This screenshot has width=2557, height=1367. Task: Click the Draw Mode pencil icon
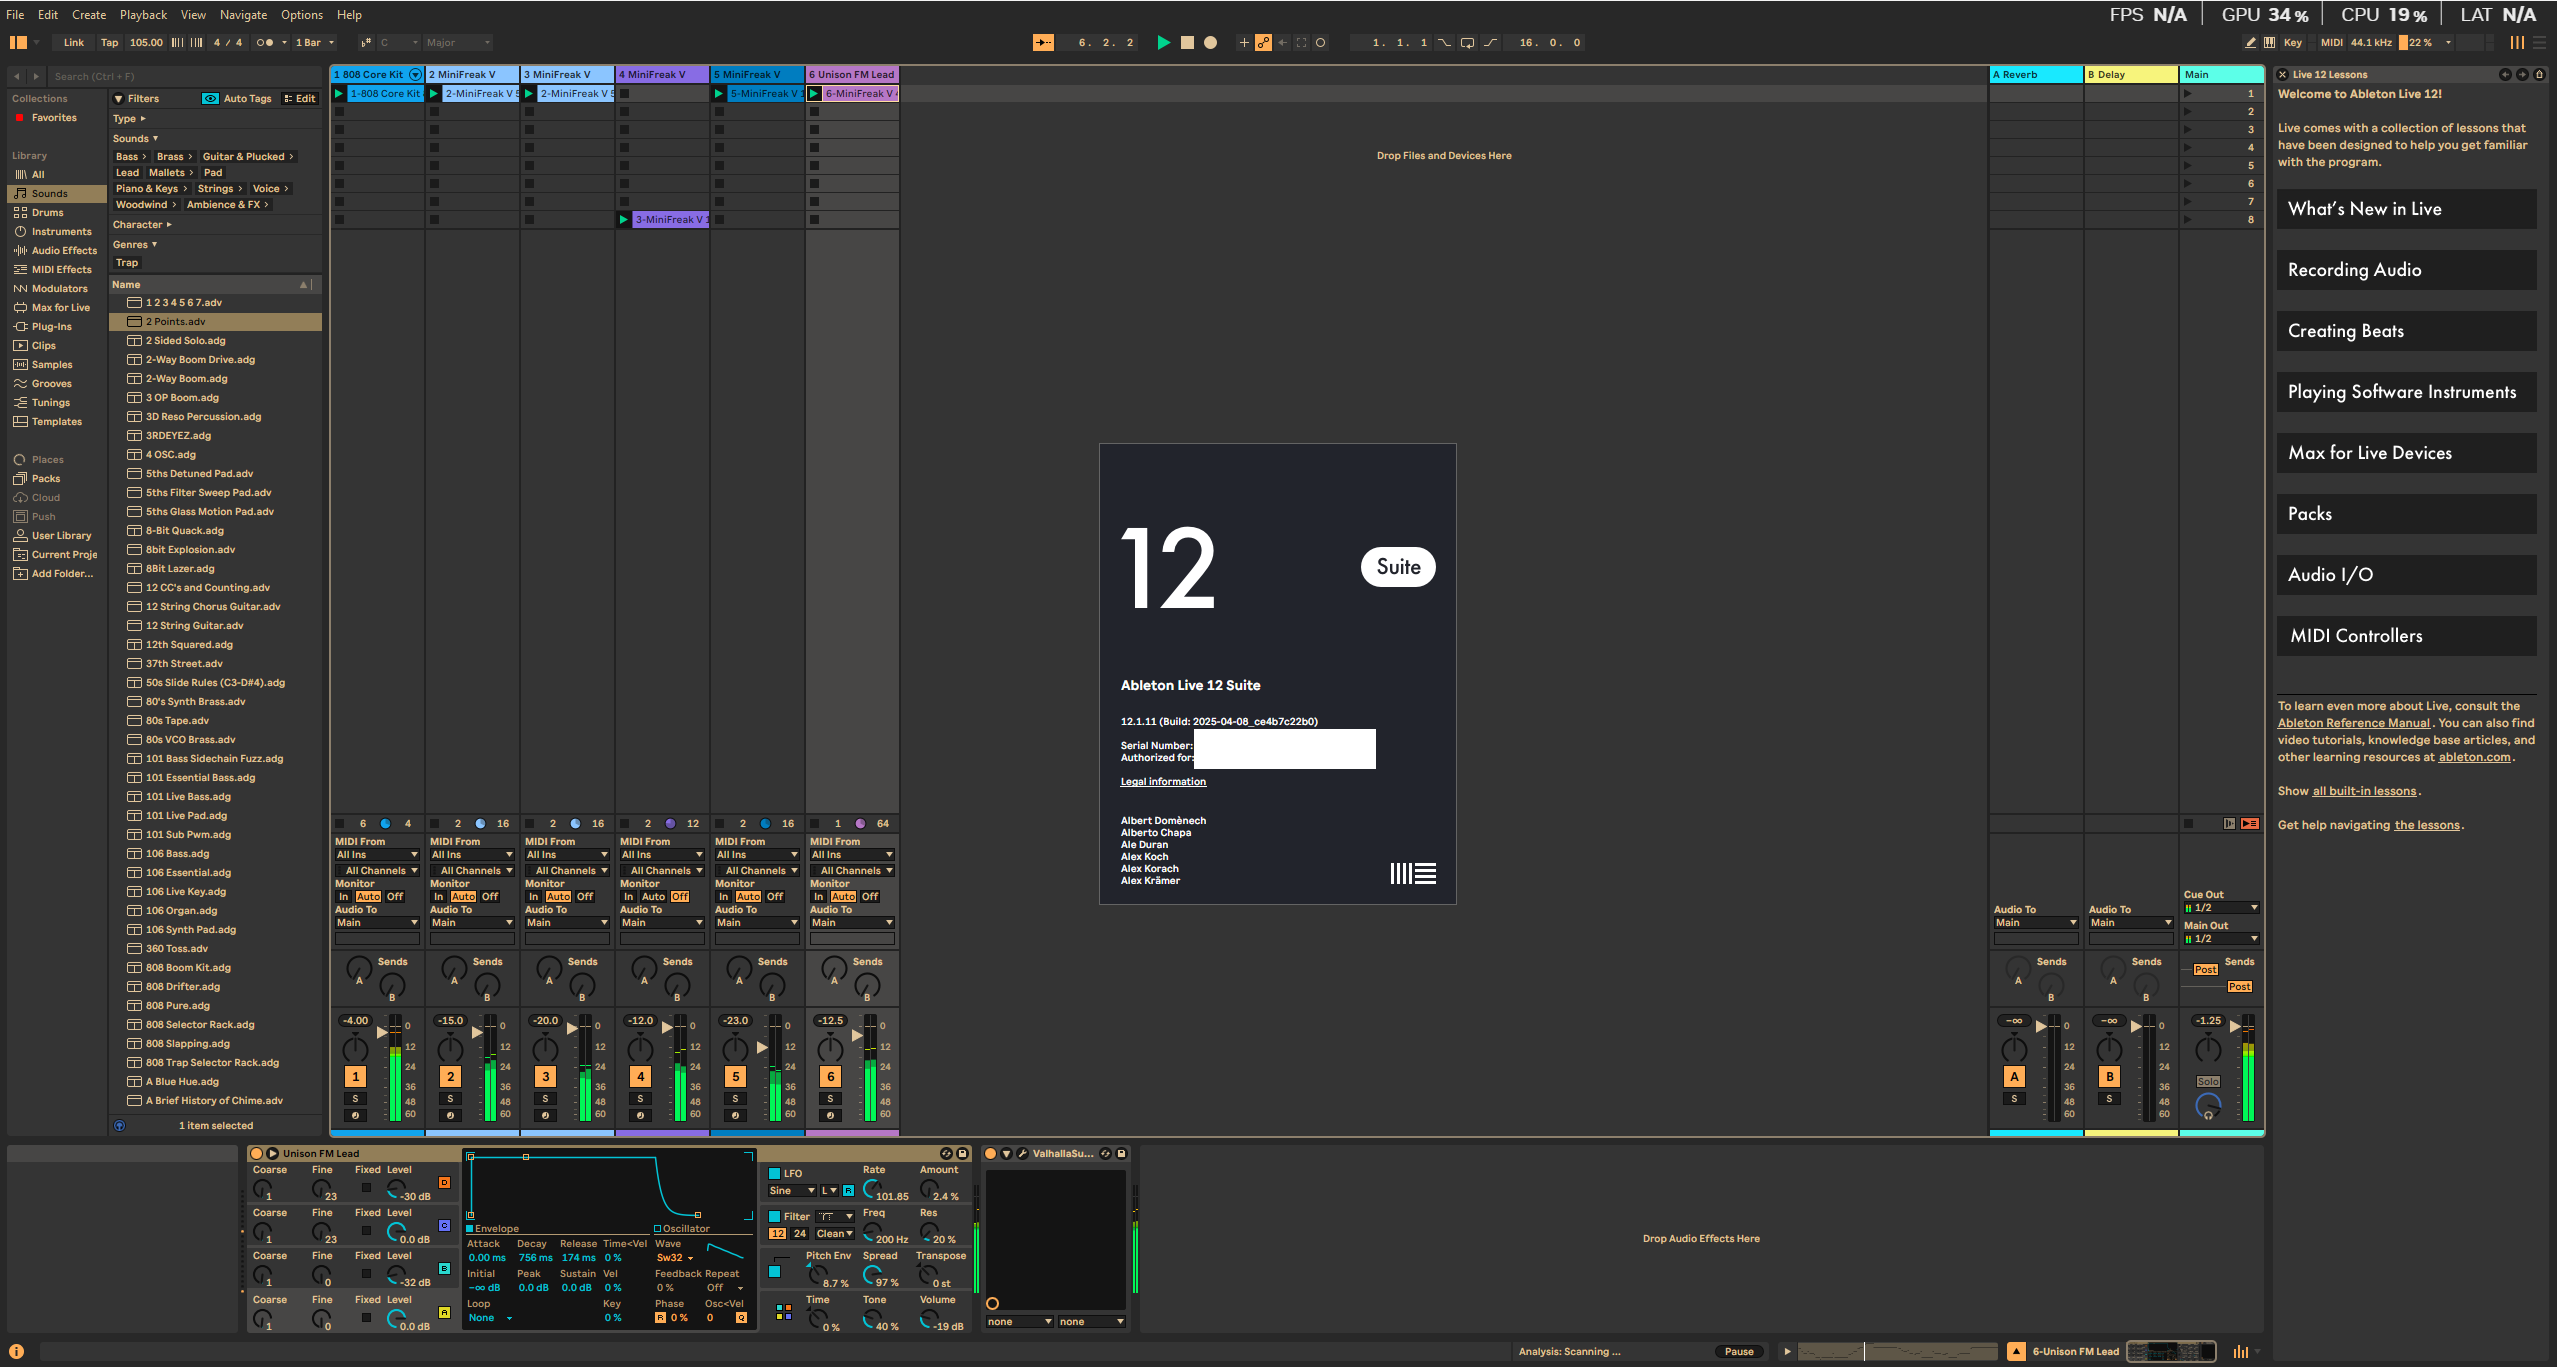tap(2250, 43)
